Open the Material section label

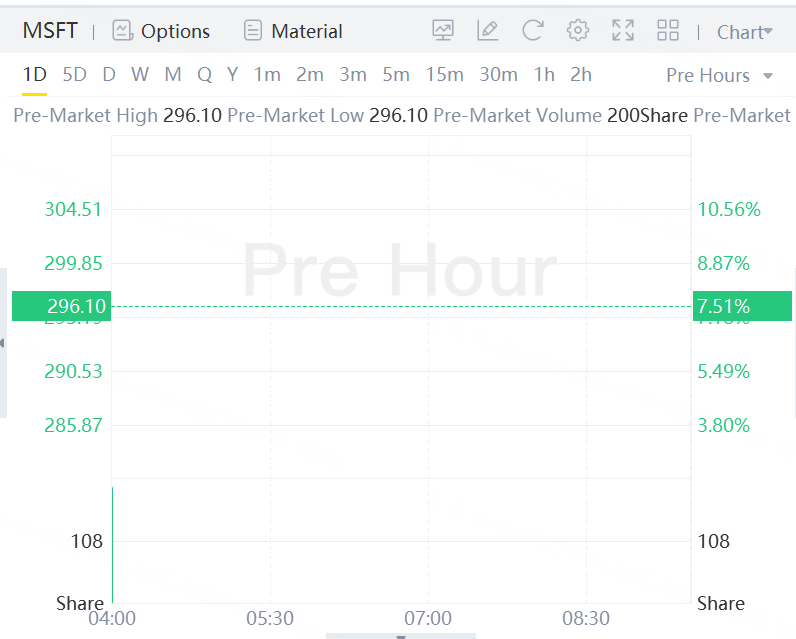click(307, 31)
